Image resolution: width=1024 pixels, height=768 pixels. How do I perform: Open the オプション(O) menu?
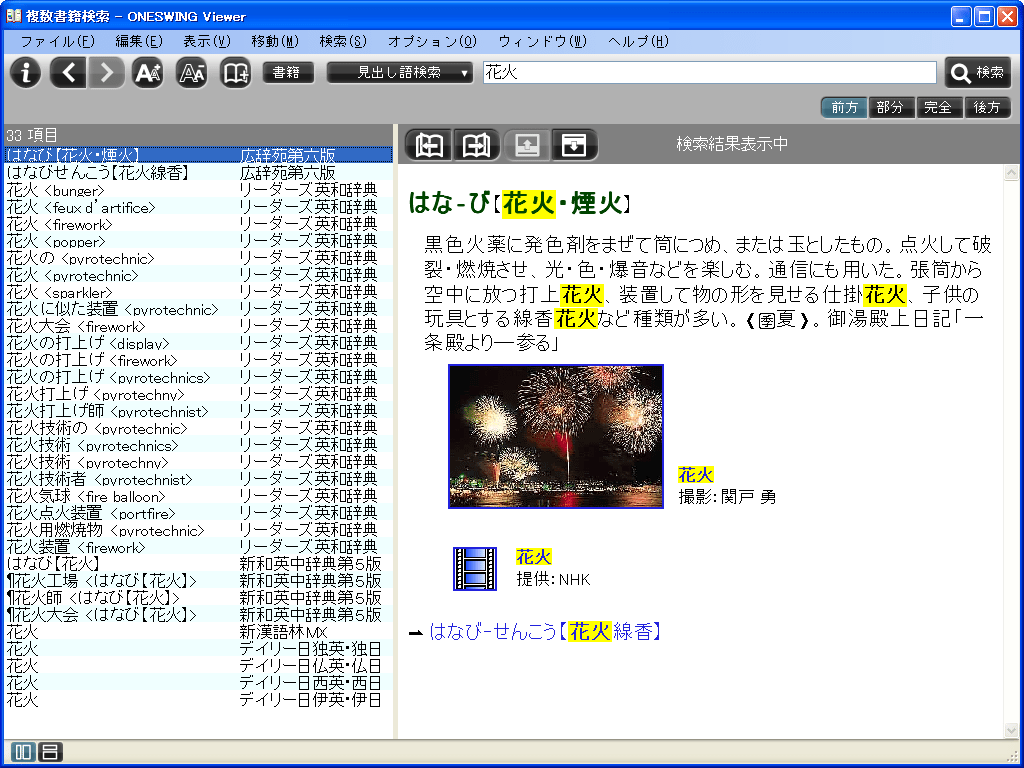pos(432,42)
